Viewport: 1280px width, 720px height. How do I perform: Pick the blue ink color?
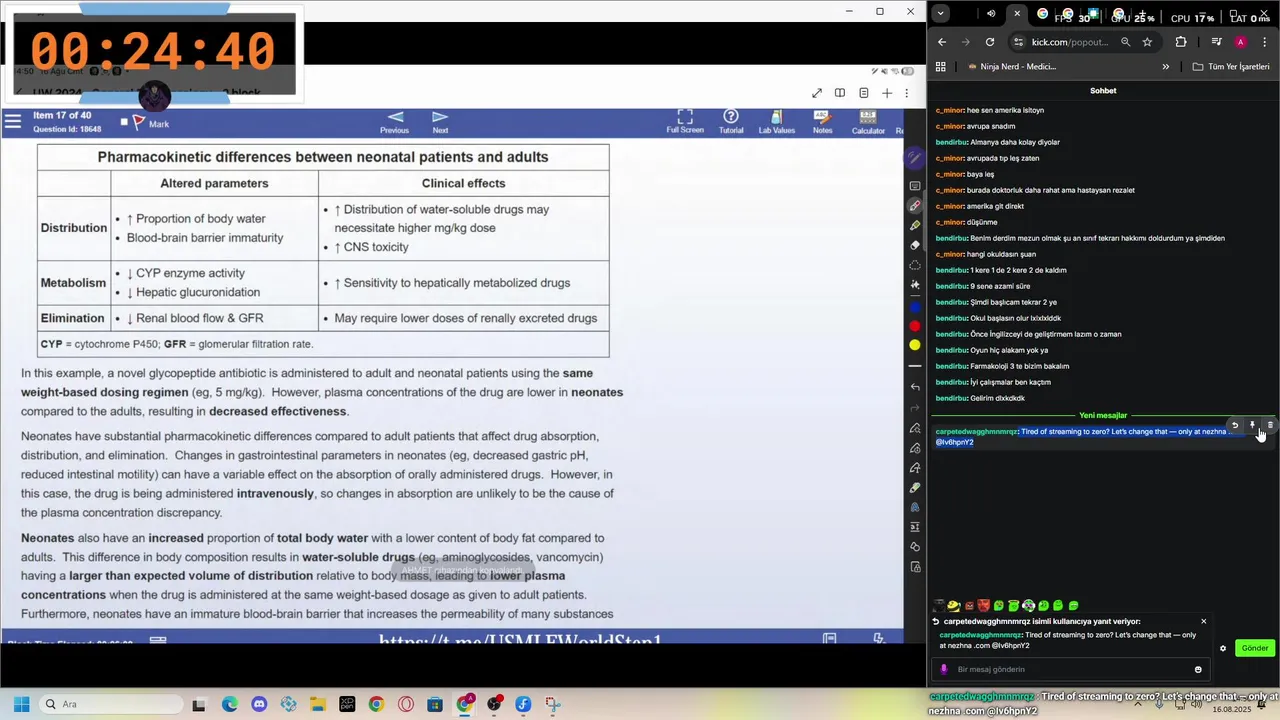(x=914, y=307)
